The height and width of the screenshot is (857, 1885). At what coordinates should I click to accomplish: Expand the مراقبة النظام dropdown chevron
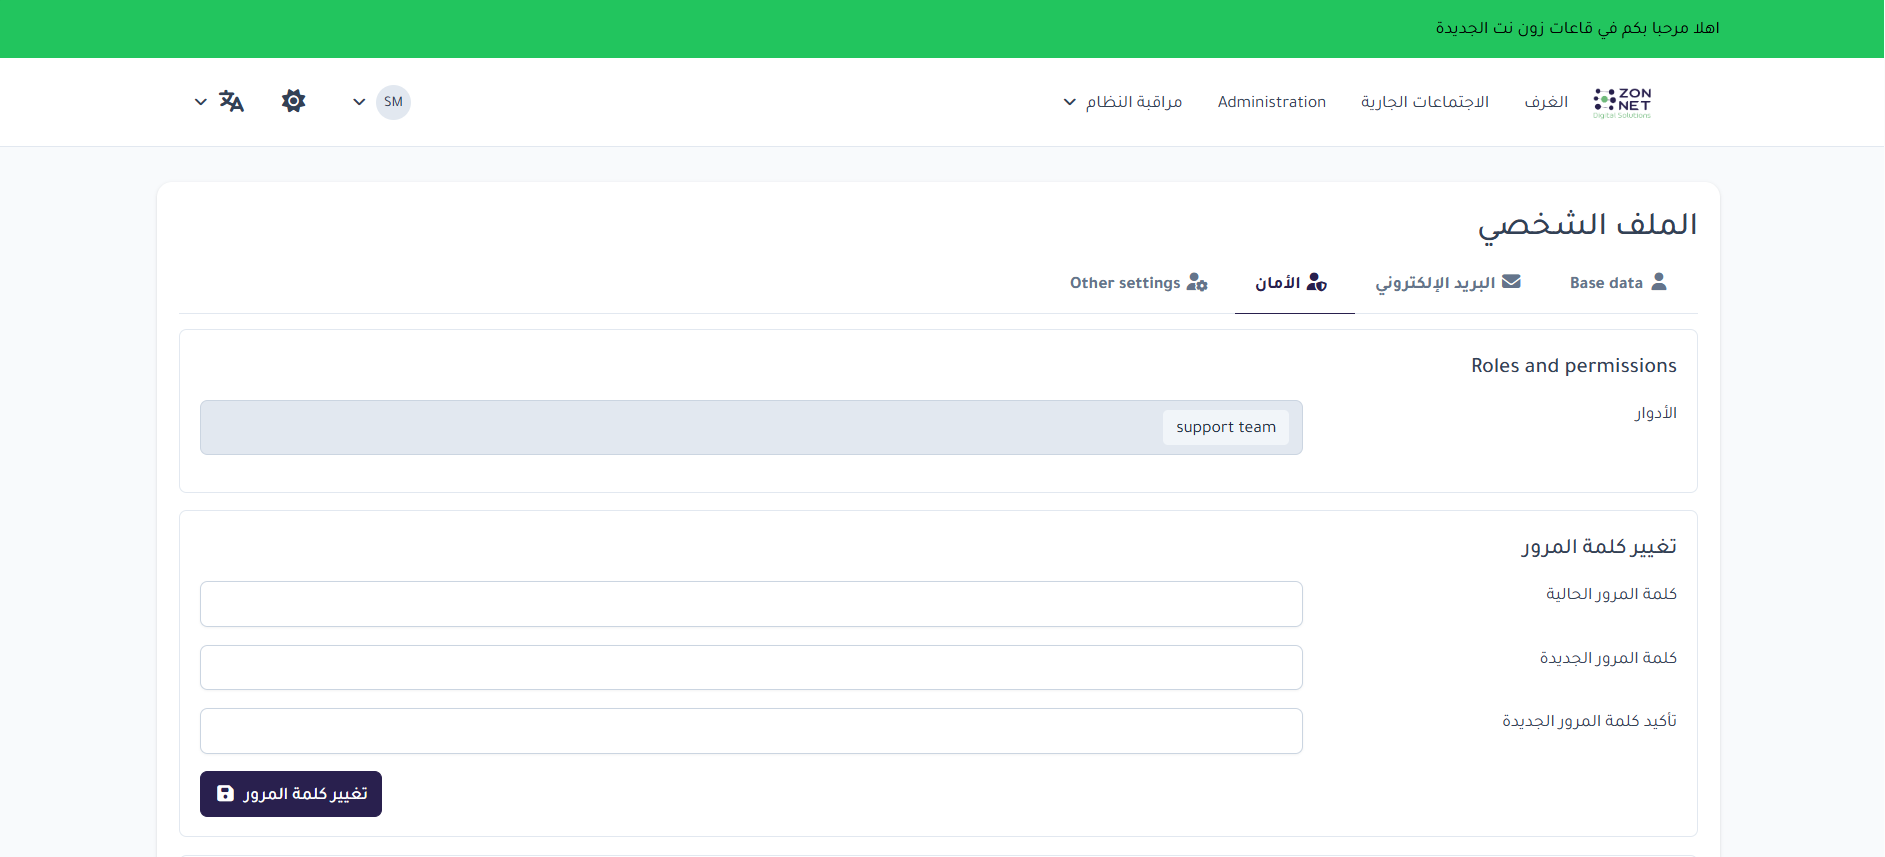pyautogui.click(x=1069, y=102)
